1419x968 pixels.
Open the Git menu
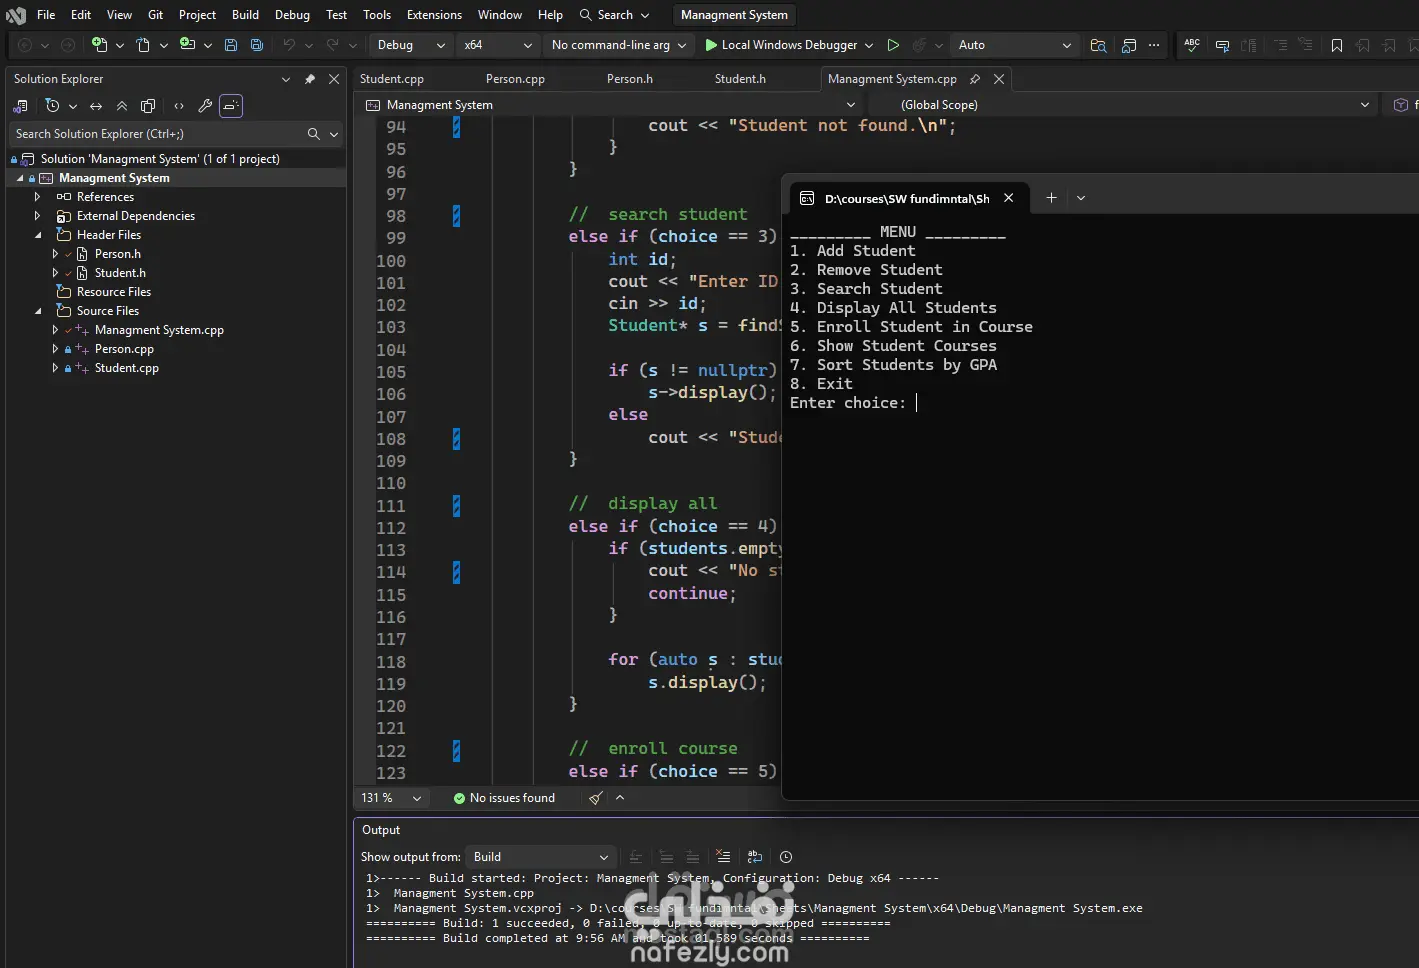coord(156,15)
